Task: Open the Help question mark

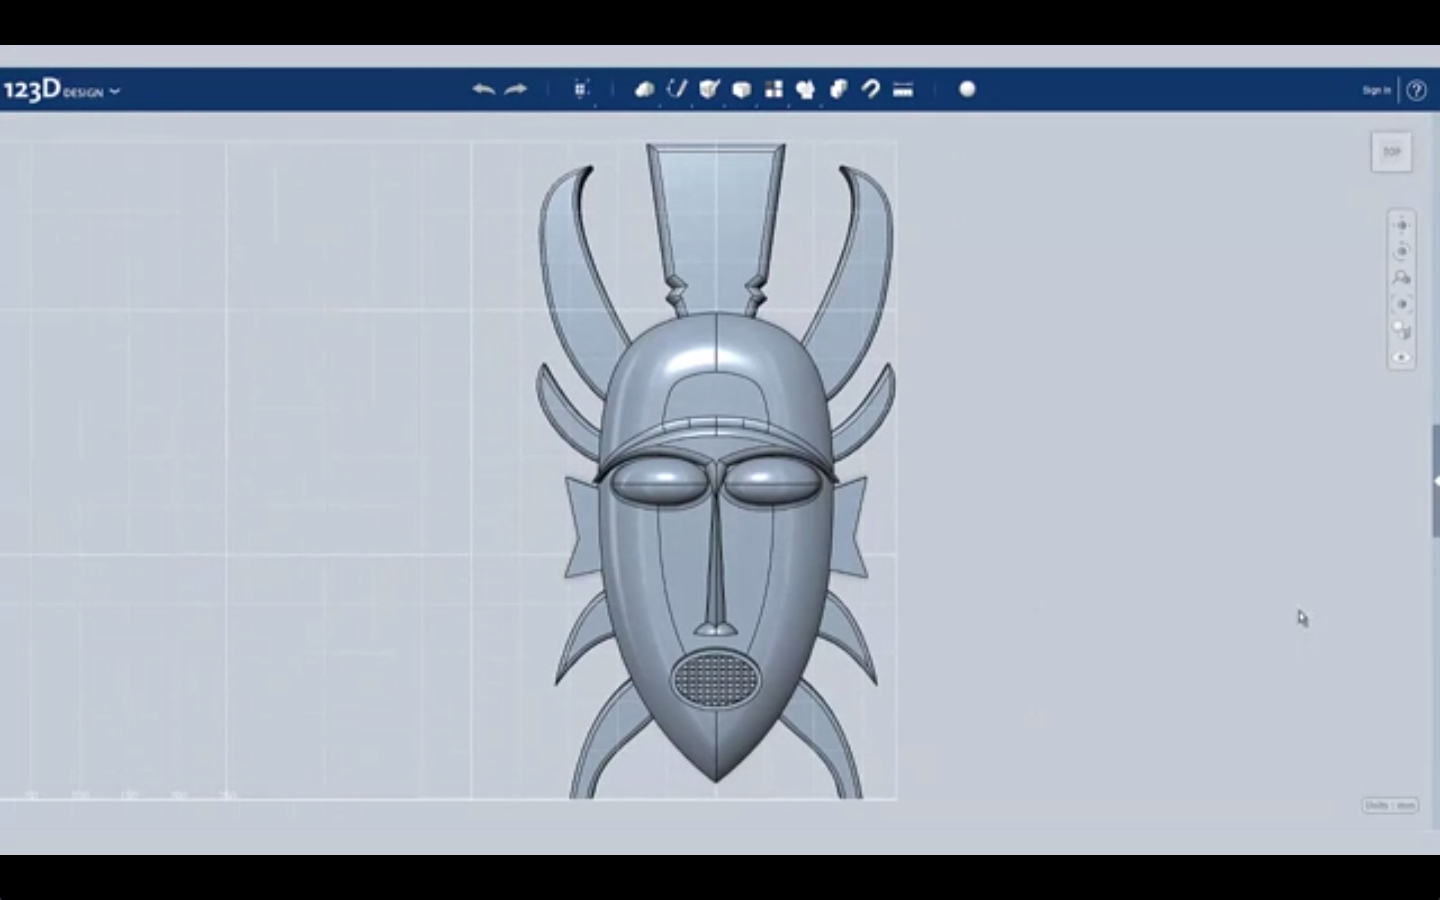Action: (1416, 90)
